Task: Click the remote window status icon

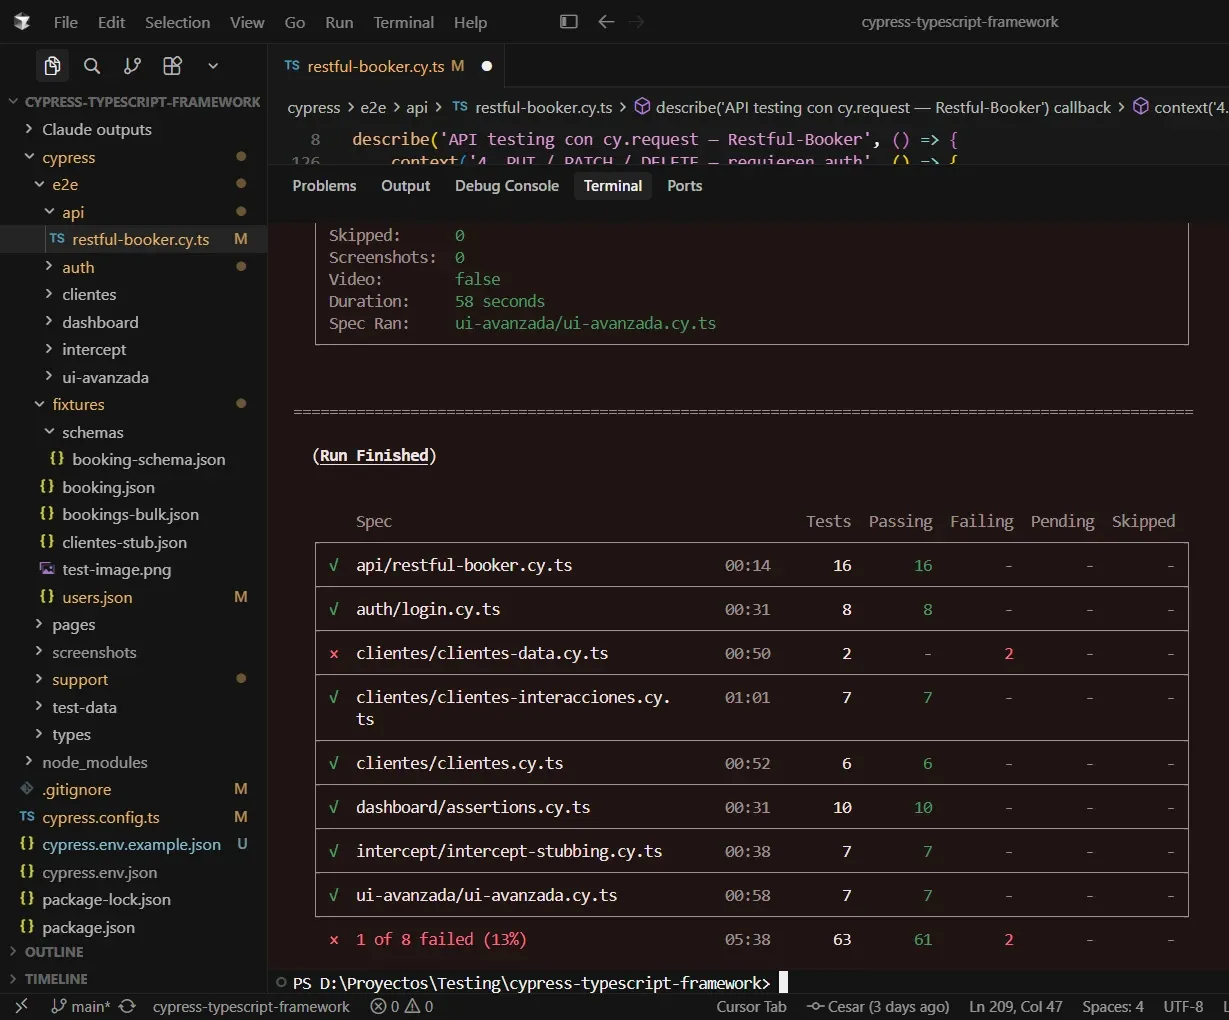Action: point(22,1007)
